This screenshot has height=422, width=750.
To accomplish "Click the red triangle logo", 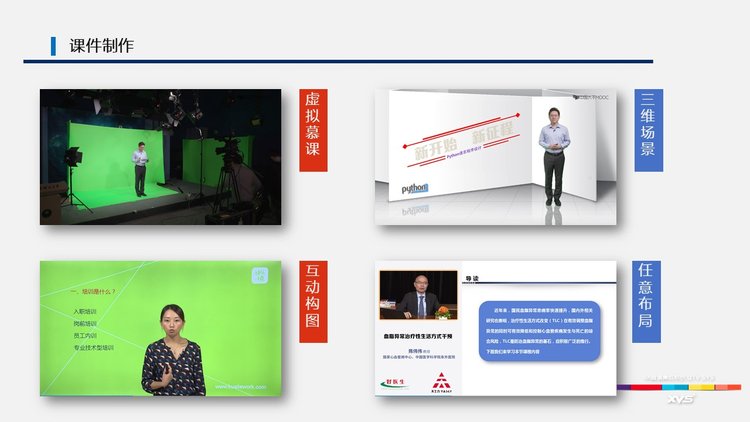I will [x=443, y=380].
